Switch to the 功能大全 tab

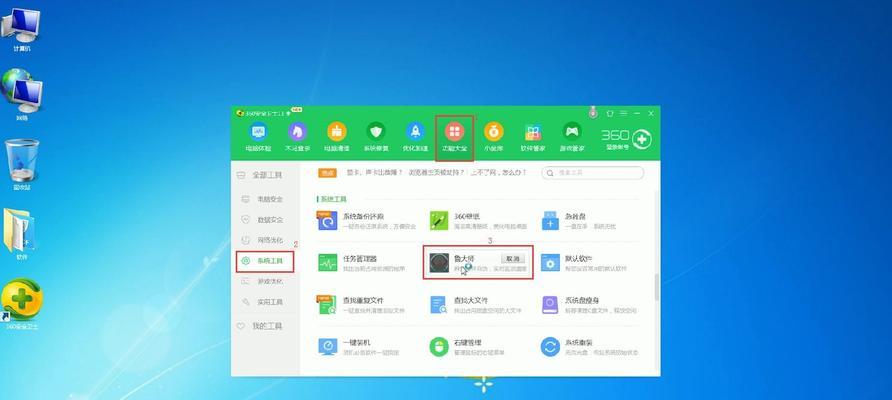(x=454, y=137)
